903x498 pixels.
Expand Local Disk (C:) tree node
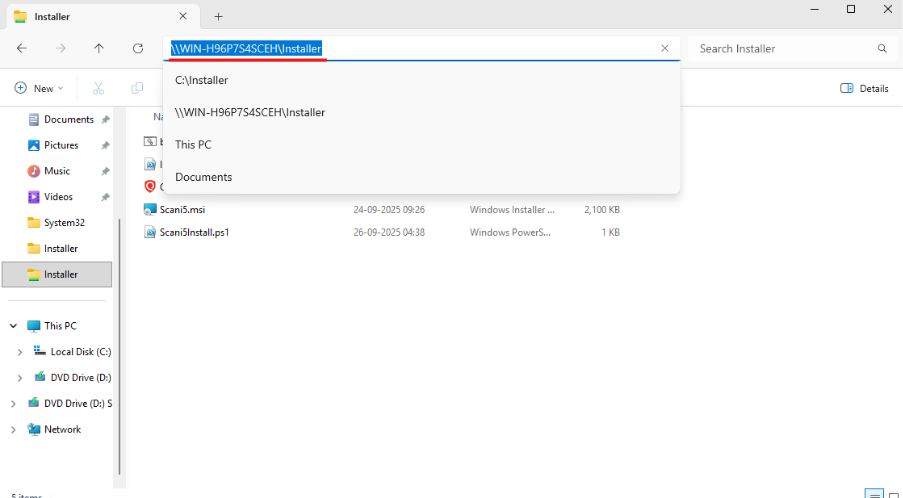[20, 352]
